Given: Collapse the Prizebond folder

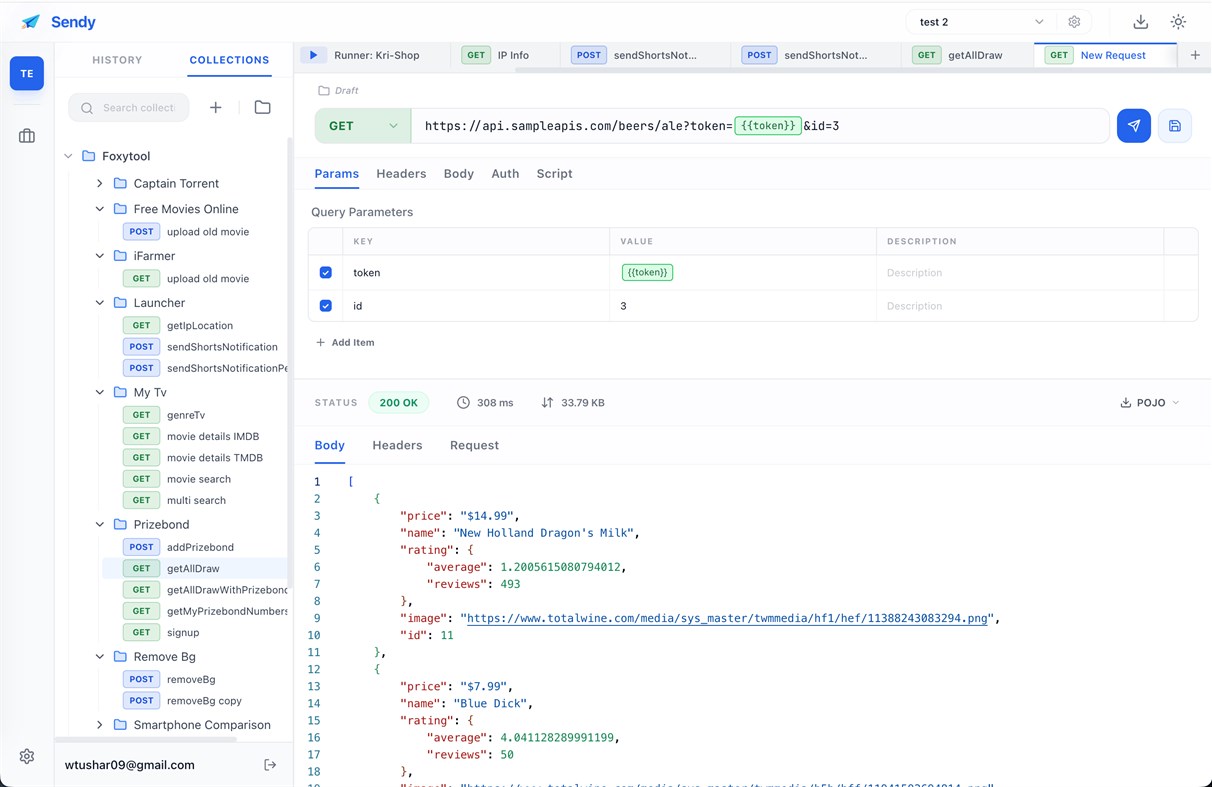Looking at the screenshot, I should 100,525.
